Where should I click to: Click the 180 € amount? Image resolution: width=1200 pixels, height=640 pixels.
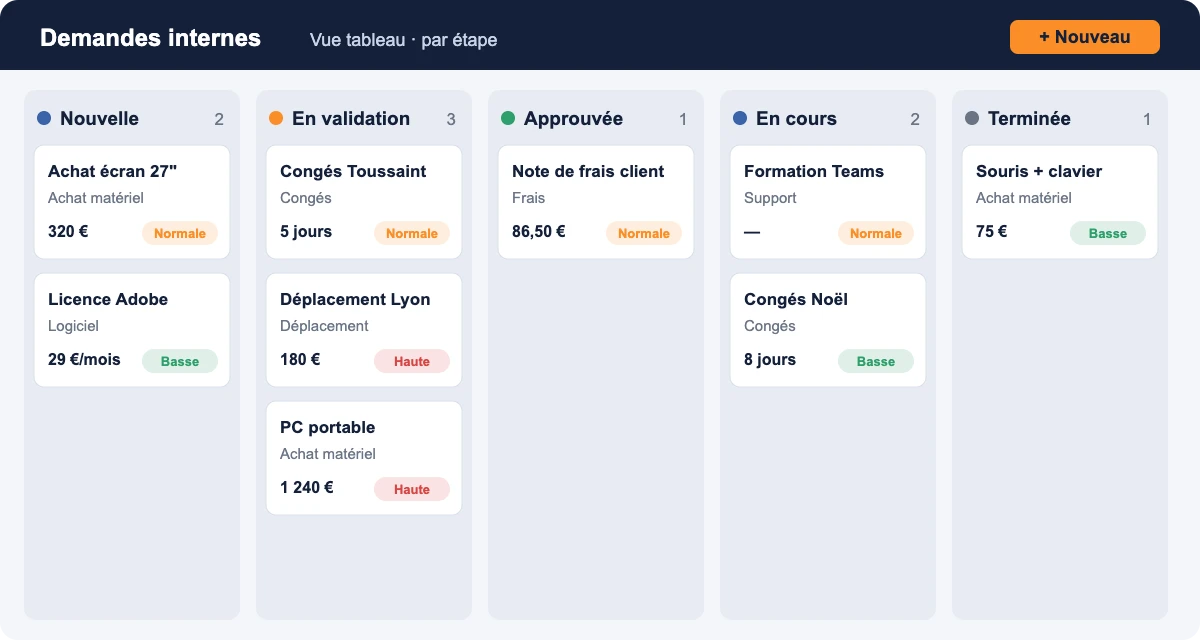tap(300, 359)
